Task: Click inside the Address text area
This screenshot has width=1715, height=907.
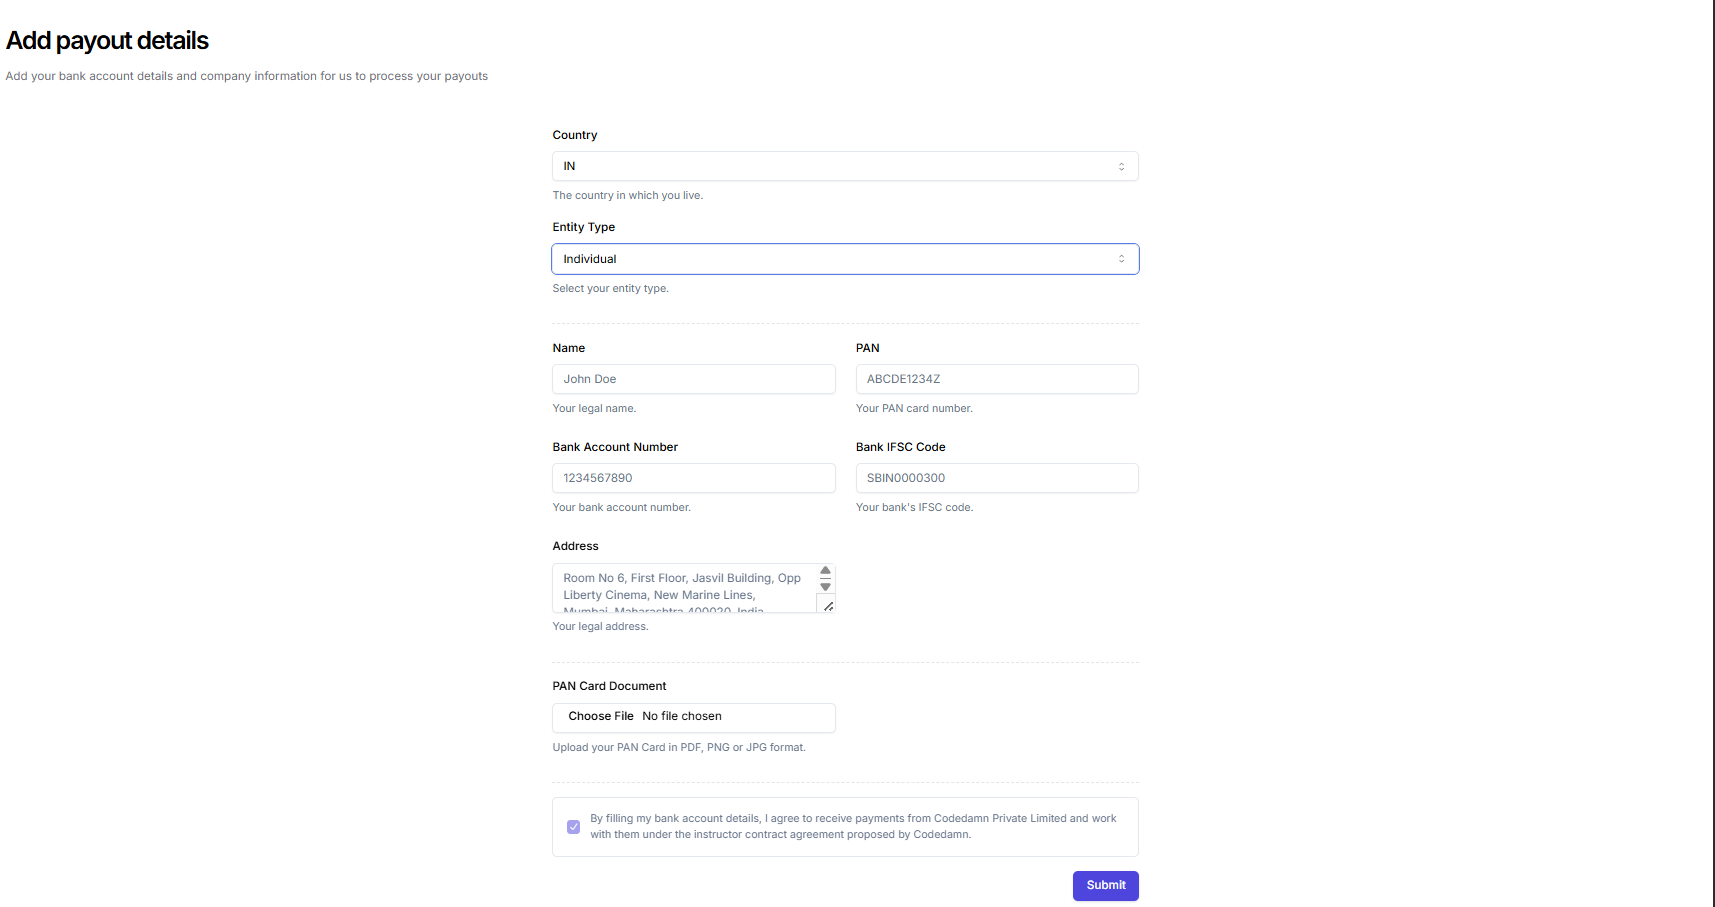Action: [684, 588]
